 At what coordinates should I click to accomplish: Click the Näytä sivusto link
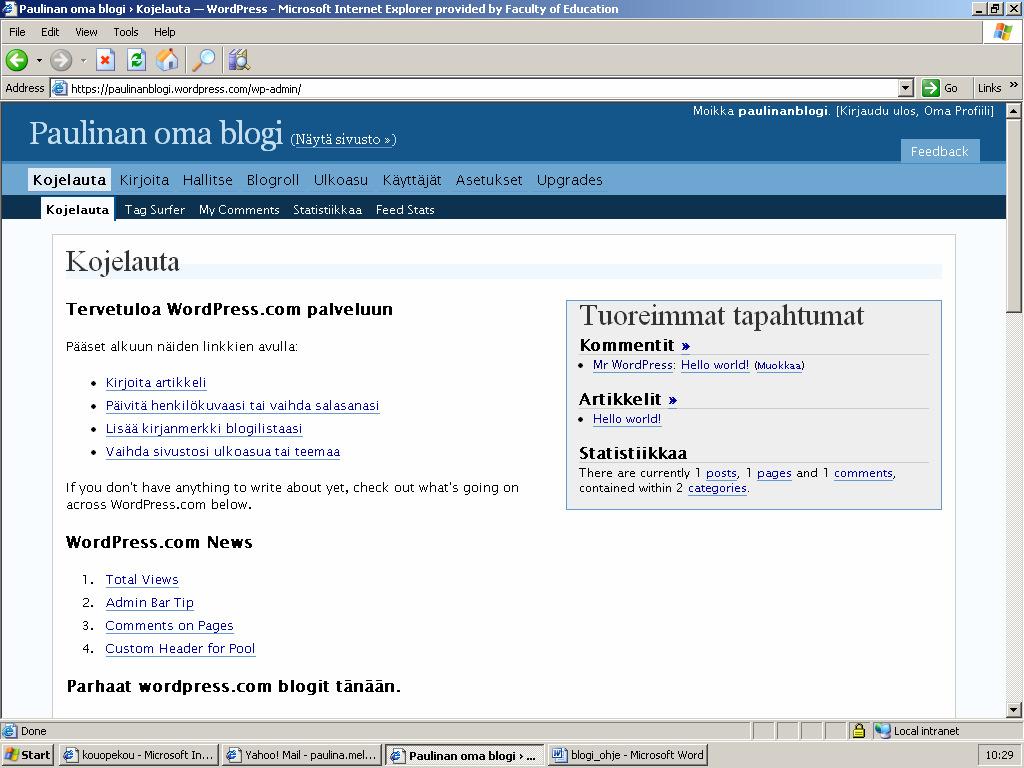[344, 139]
